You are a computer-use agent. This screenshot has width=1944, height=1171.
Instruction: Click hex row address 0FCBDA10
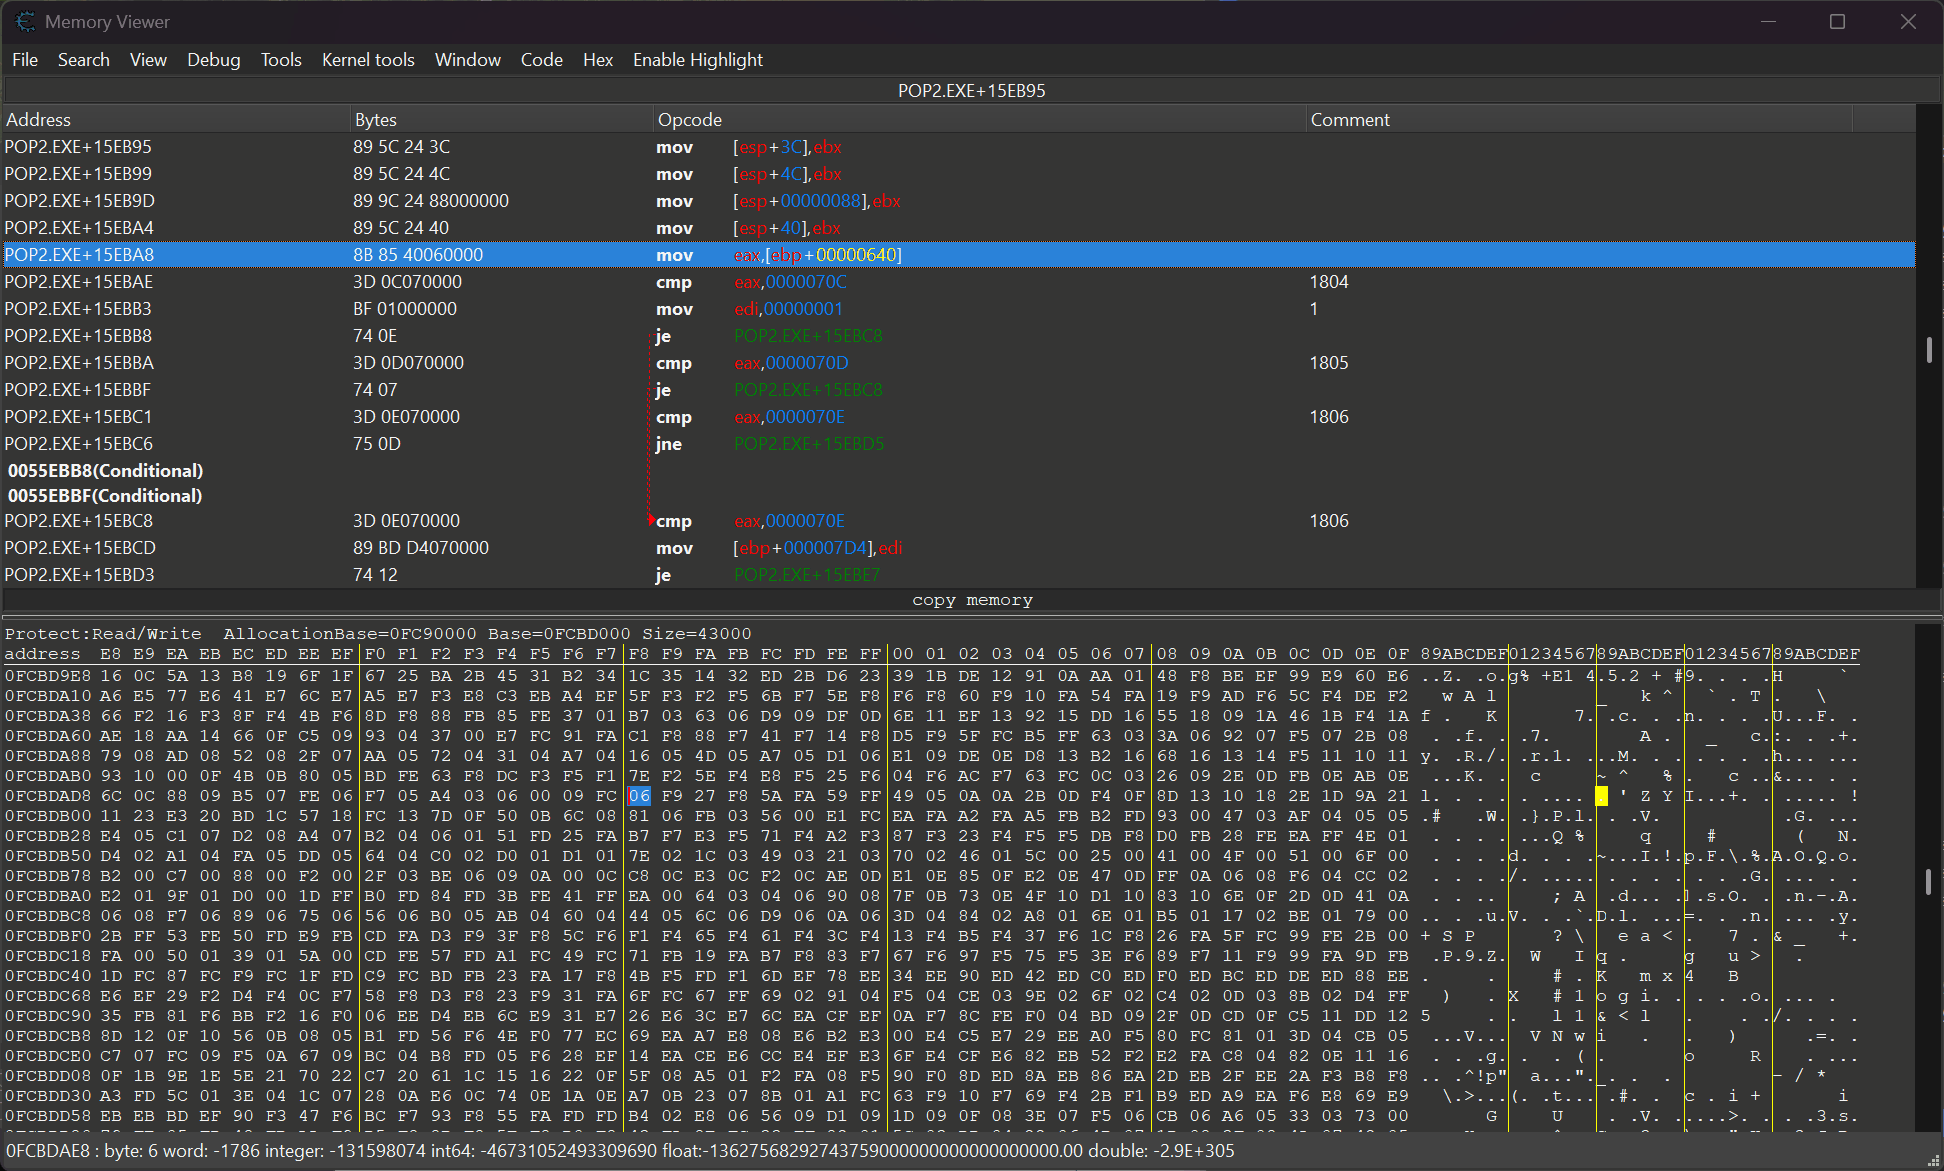(49, 696)
